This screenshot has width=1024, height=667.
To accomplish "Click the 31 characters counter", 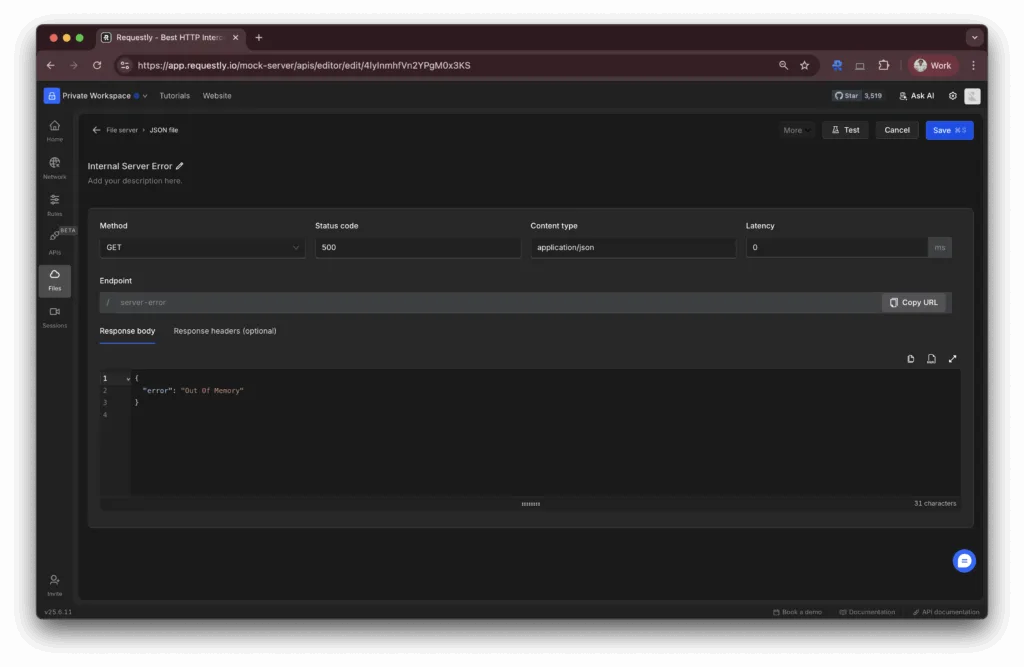I will (935, 504).
